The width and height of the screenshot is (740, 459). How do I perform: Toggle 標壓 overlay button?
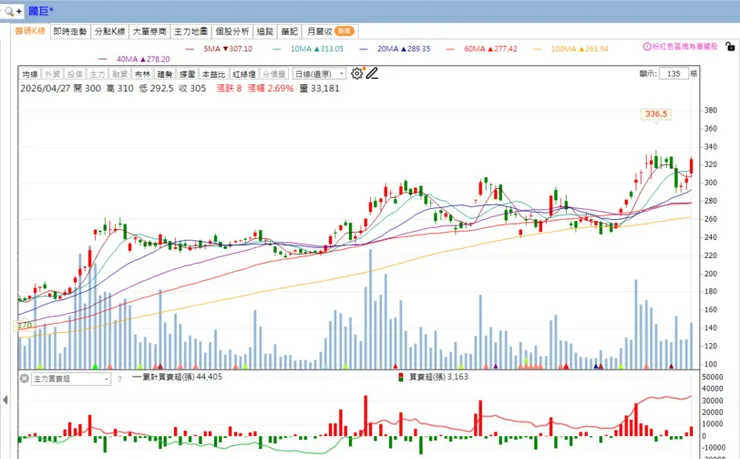(187, 74)
